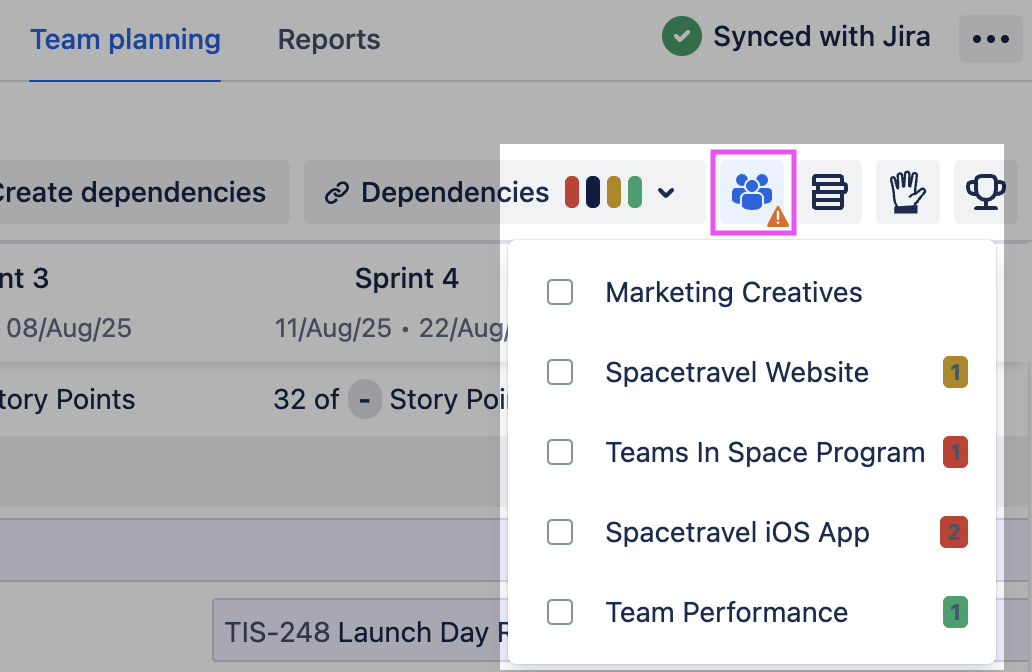1032x672 pixels.
Task: Click the orange warning triangle badge
Action: point(777,215)
